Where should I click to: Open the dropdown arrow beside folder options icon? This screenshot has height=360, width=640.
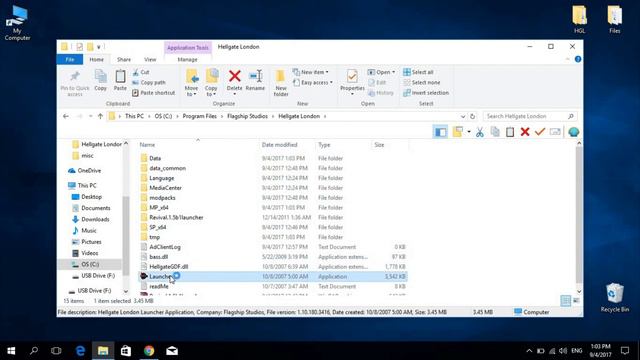point(469,132)
